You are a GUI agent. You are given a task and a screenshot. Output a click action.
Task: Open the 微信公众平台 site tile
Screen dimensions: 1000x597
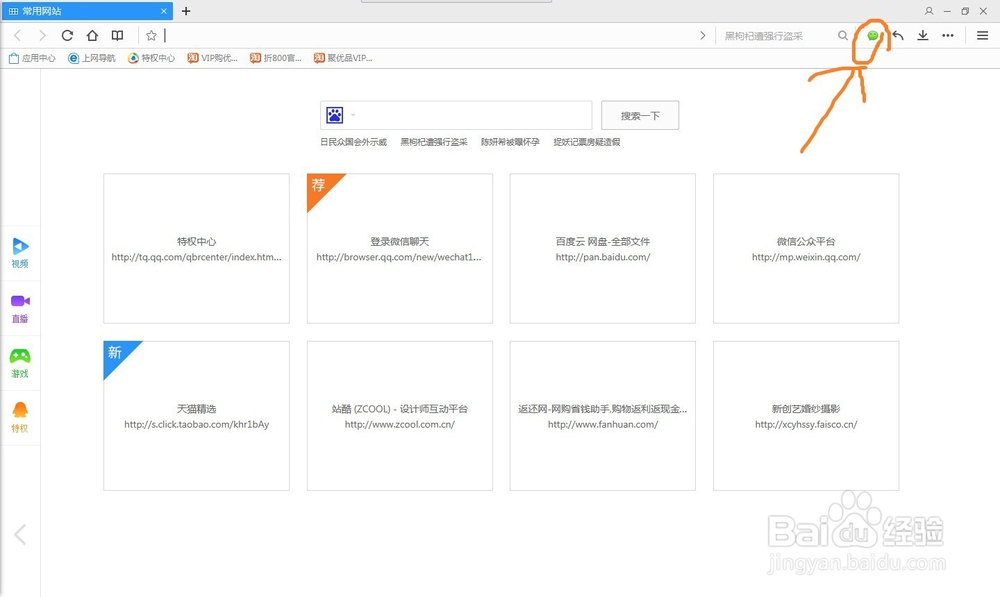tap(806, 249)
